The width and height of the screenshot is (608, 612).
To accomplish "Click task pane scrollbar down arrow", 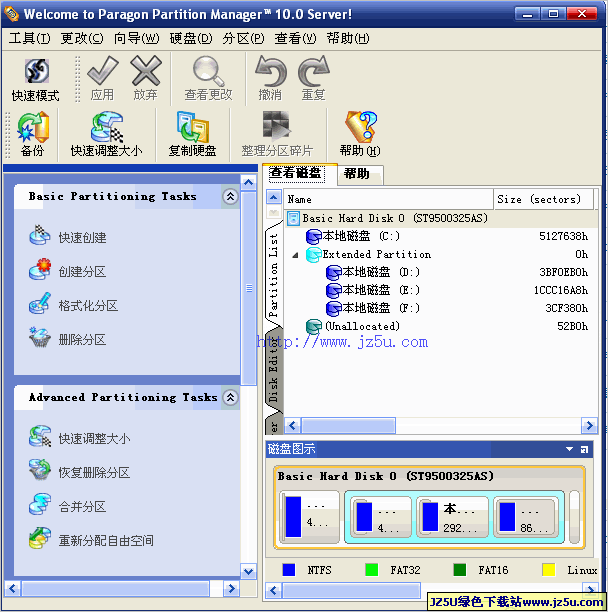I will click(249, 572).
